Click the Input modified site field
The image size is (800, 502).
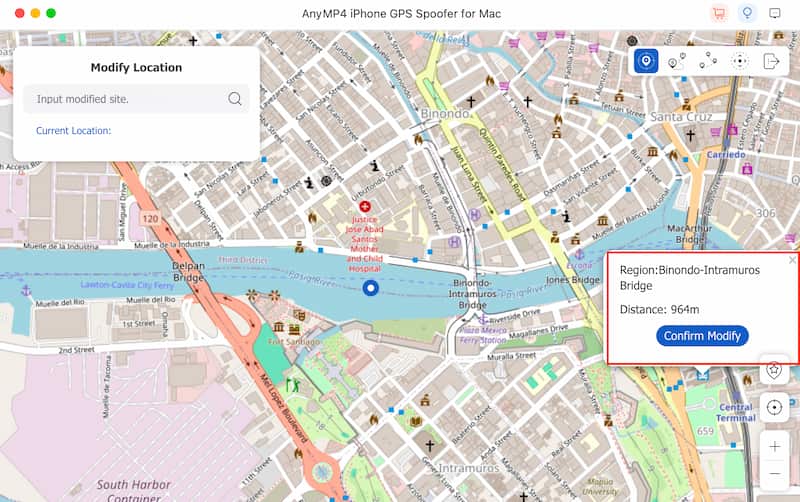(125, 99)
